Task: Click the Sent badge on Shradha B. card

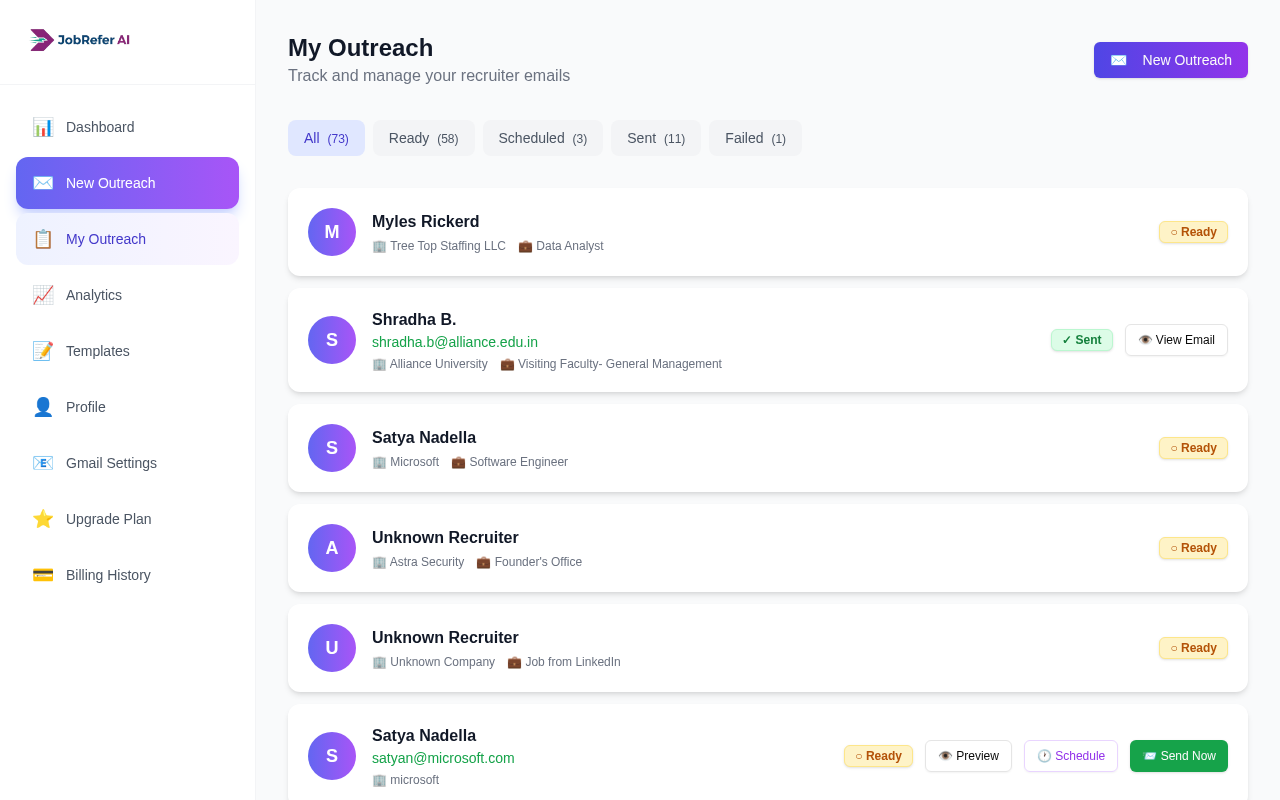Action: pyautogui.click(x=1082, y=340)
